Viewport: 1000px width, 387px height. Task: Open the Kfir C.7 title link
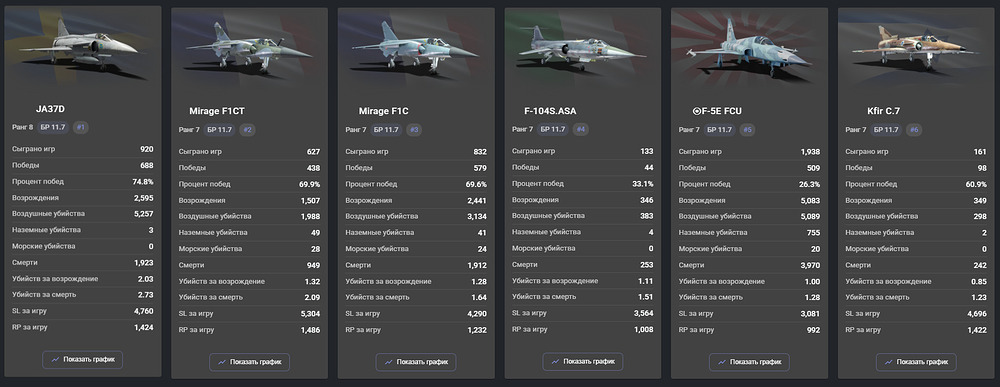tap(883, 111)
